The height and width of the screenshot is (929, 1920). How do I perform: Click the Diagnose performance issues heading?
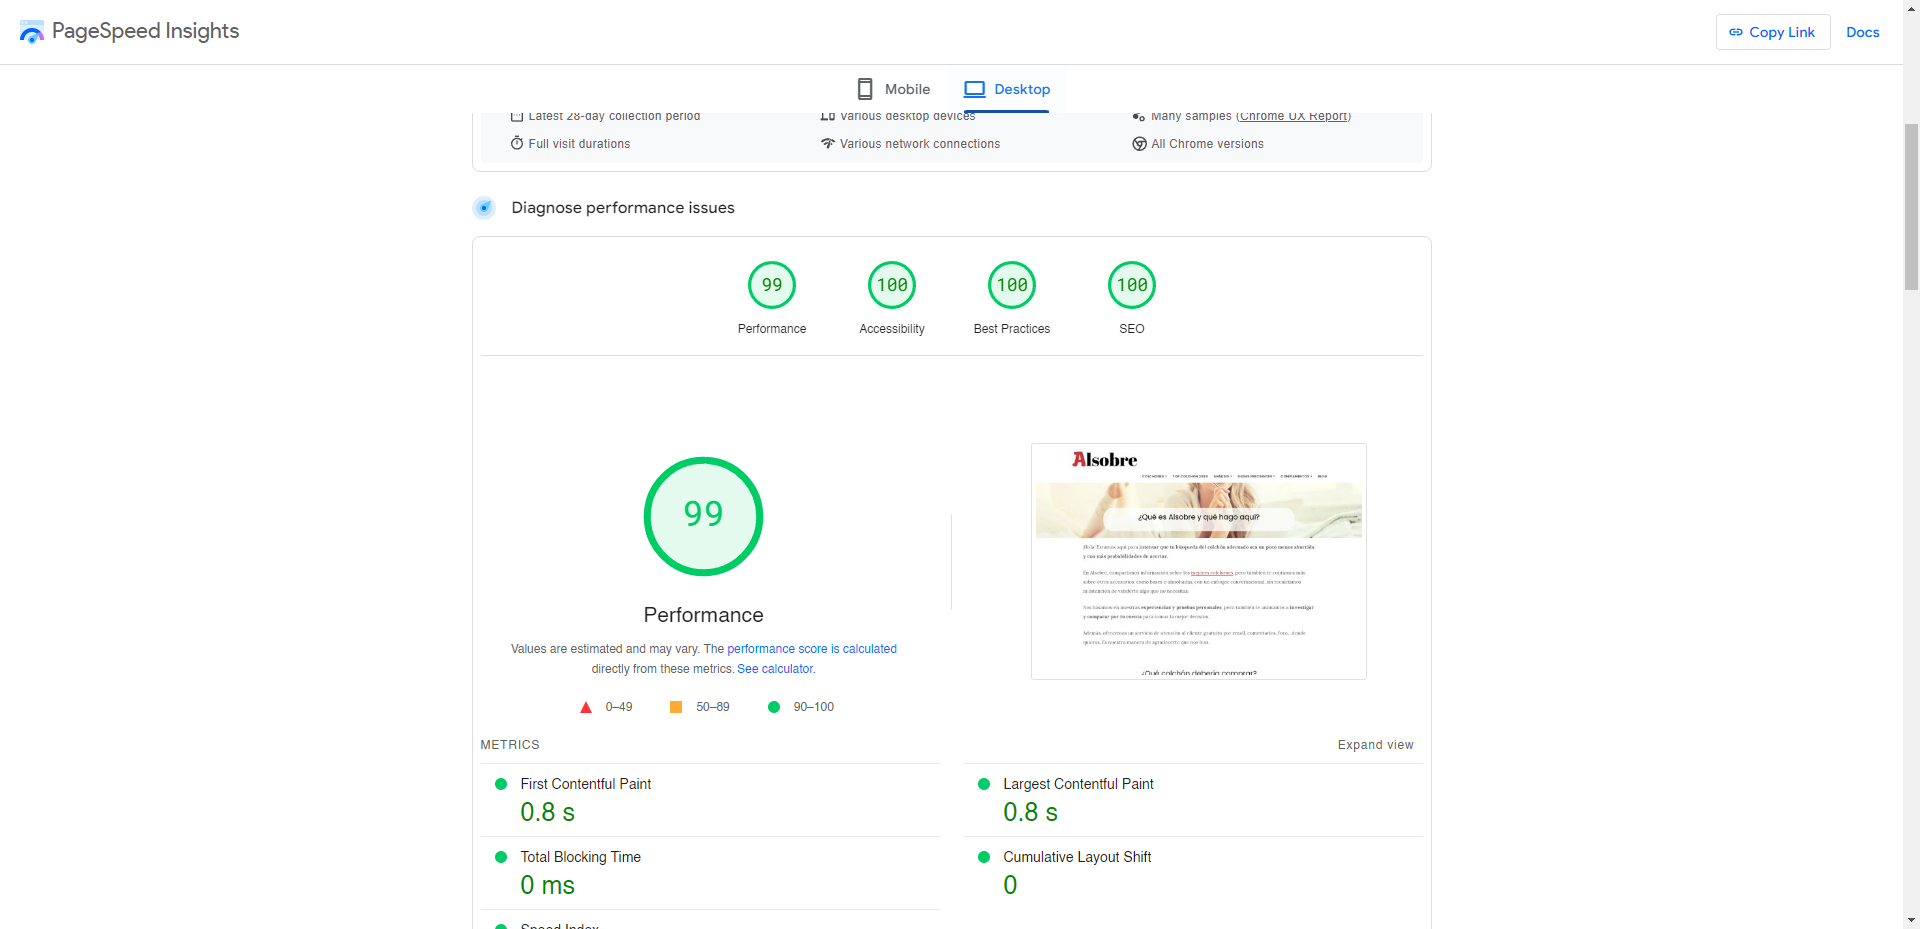[x=623, y=208]
